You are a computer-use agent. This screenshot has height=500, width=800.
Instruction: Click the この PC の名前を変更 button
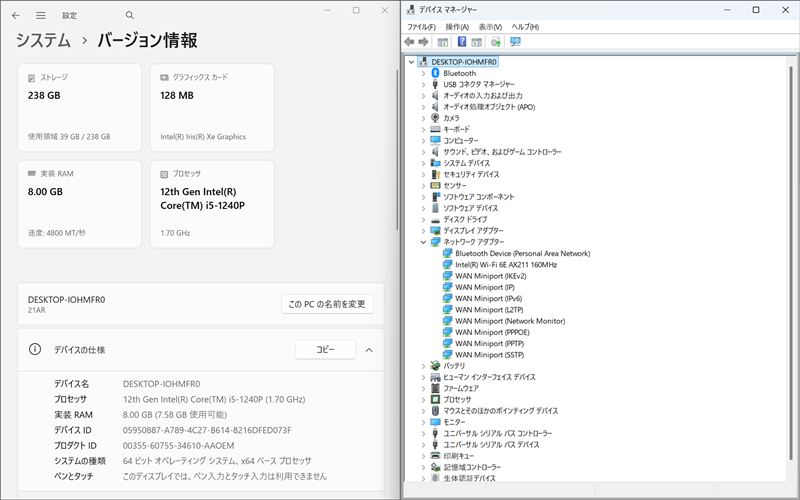[x=327, y=304]
